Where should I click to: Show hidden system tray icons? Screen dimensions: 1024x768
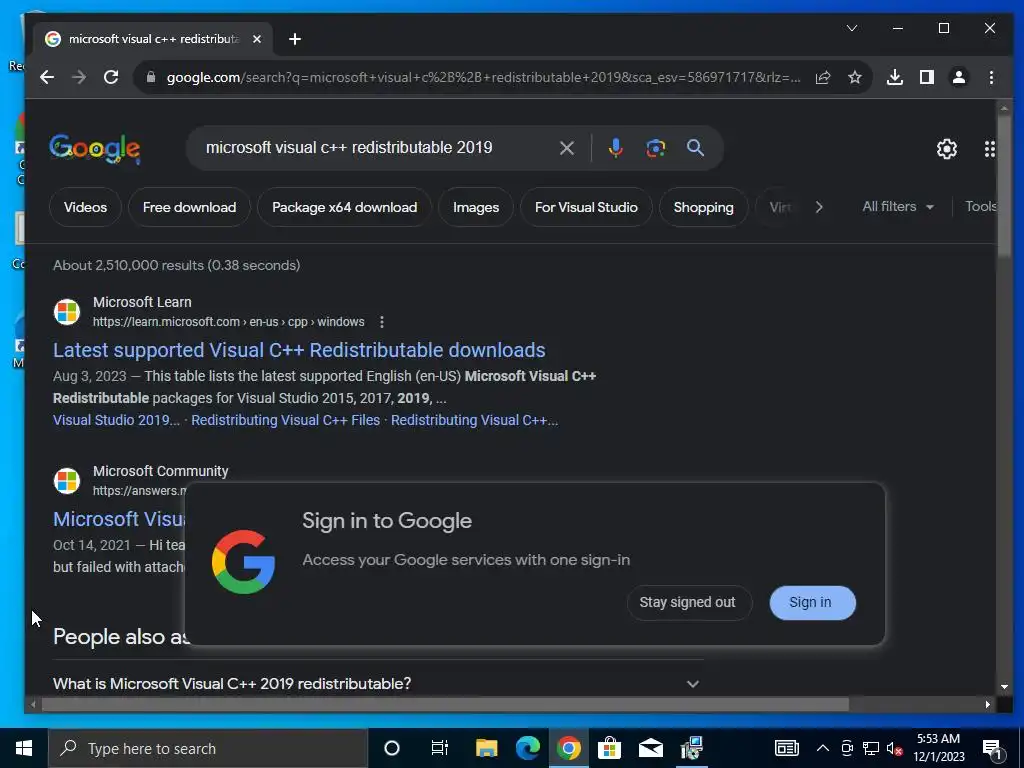click(823, 748)
